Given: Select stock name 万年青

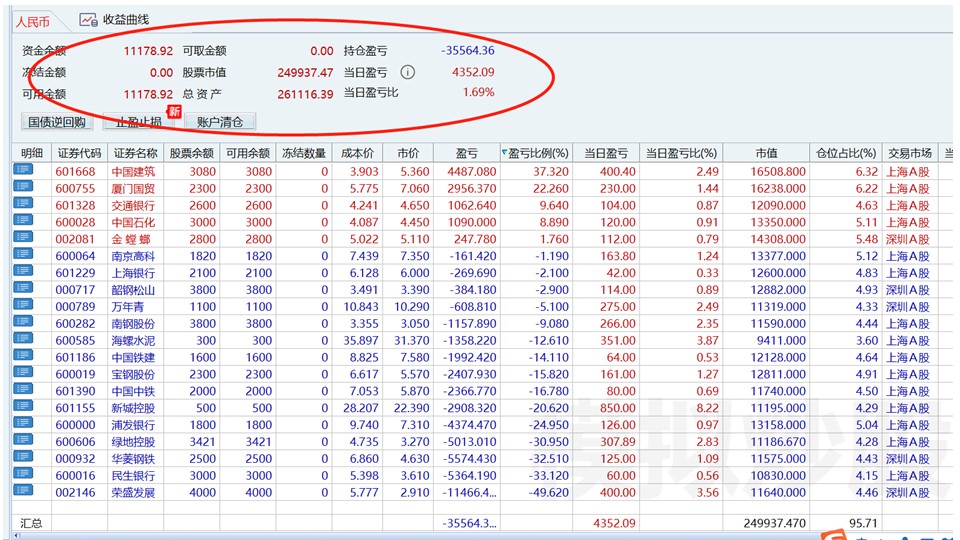Looking at the screenshot, I should click(x=127, y=307).
